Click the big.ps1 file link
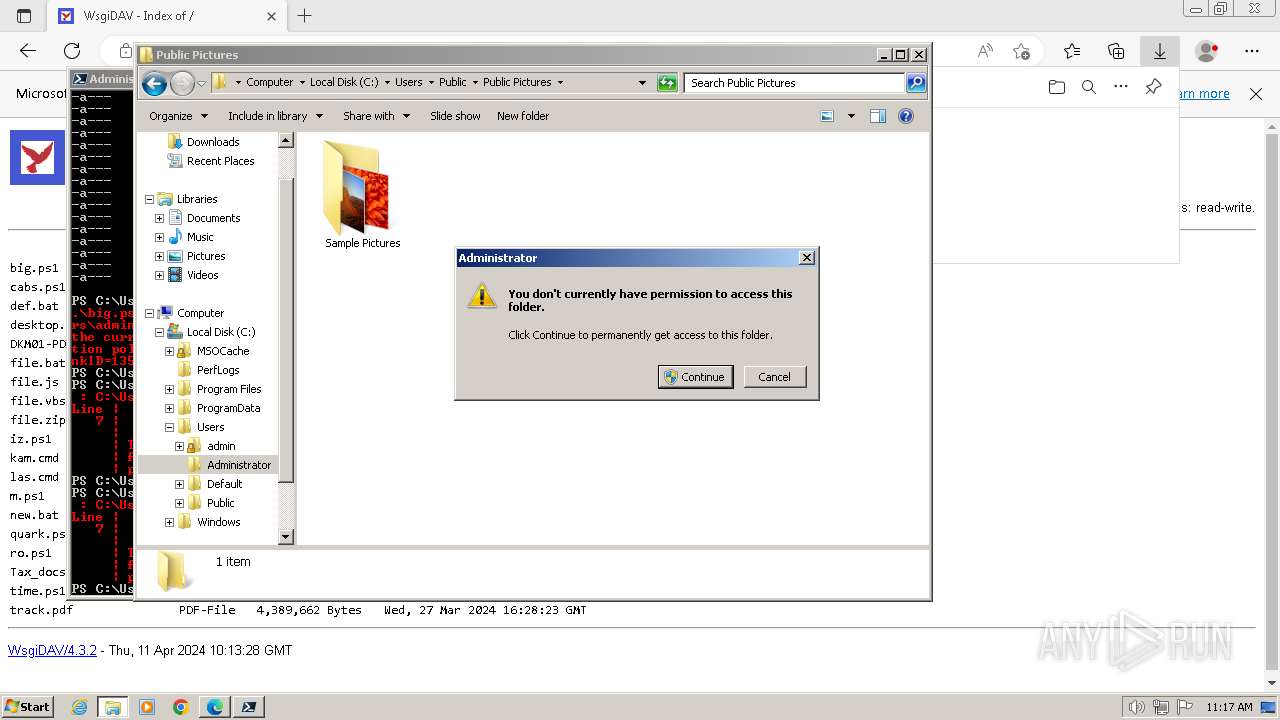 pyautogui.click(x=34, y=268)
